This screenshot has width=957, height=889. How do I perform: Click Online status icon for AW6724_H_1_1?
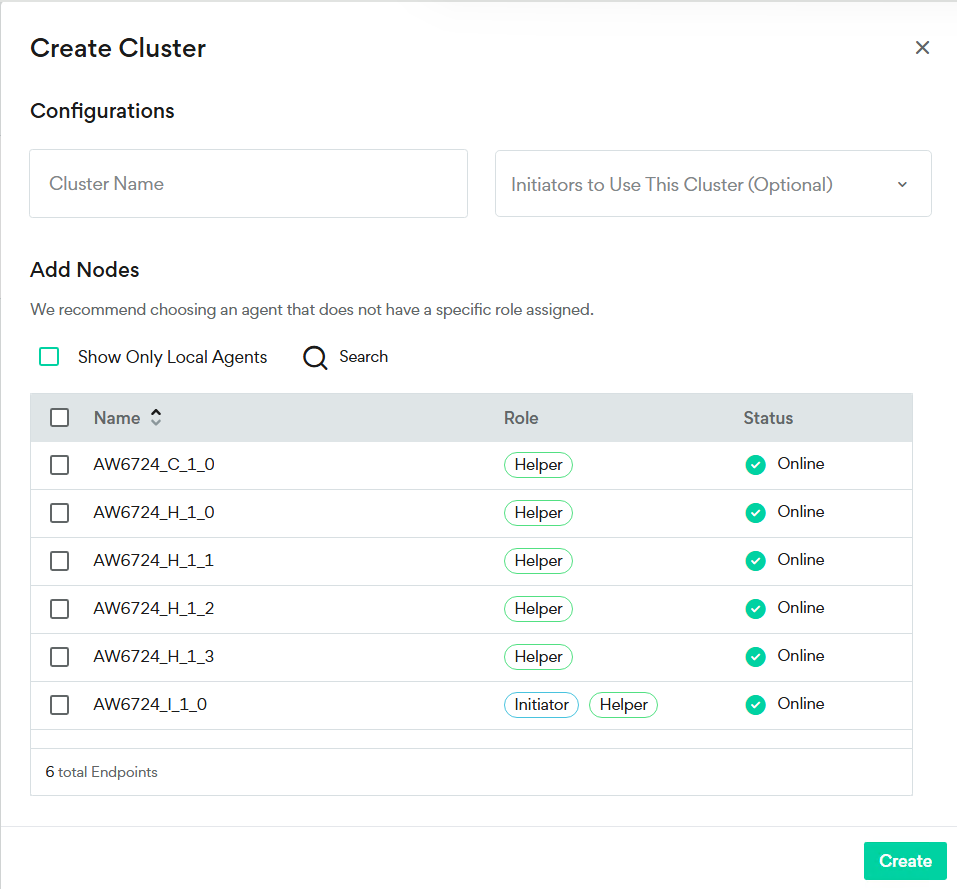(756, 561)
